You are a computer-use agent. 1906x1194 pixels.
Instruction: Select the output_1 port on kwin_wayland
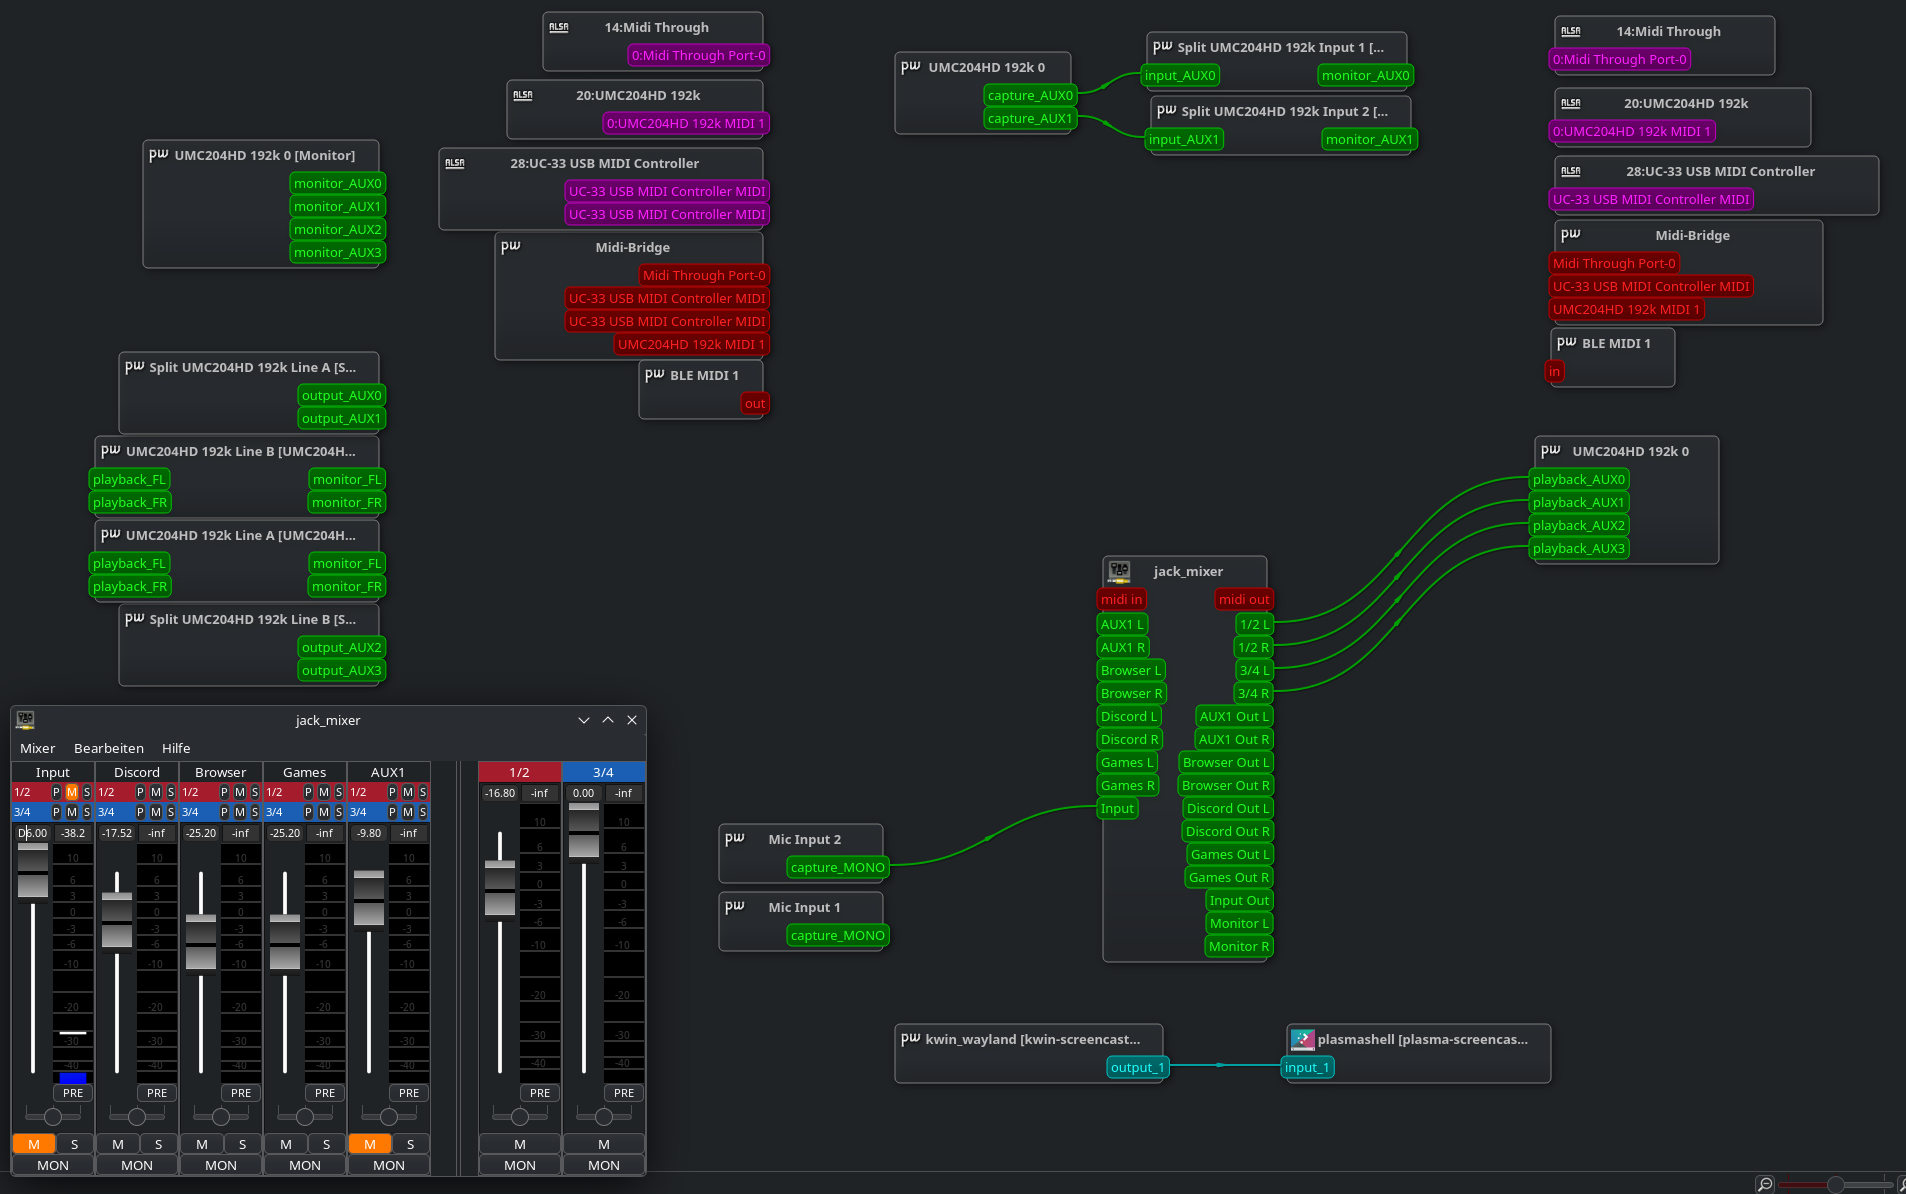coord(1137,1067)
